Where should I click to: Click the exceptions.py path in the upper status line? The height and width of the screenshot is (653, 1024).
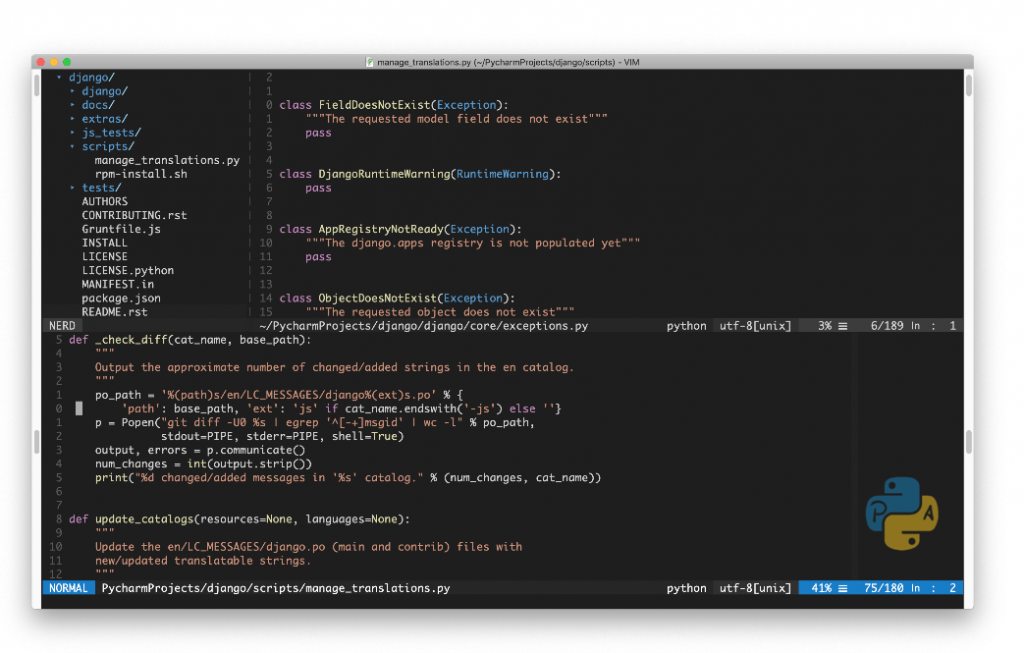(x=423, y=326)
